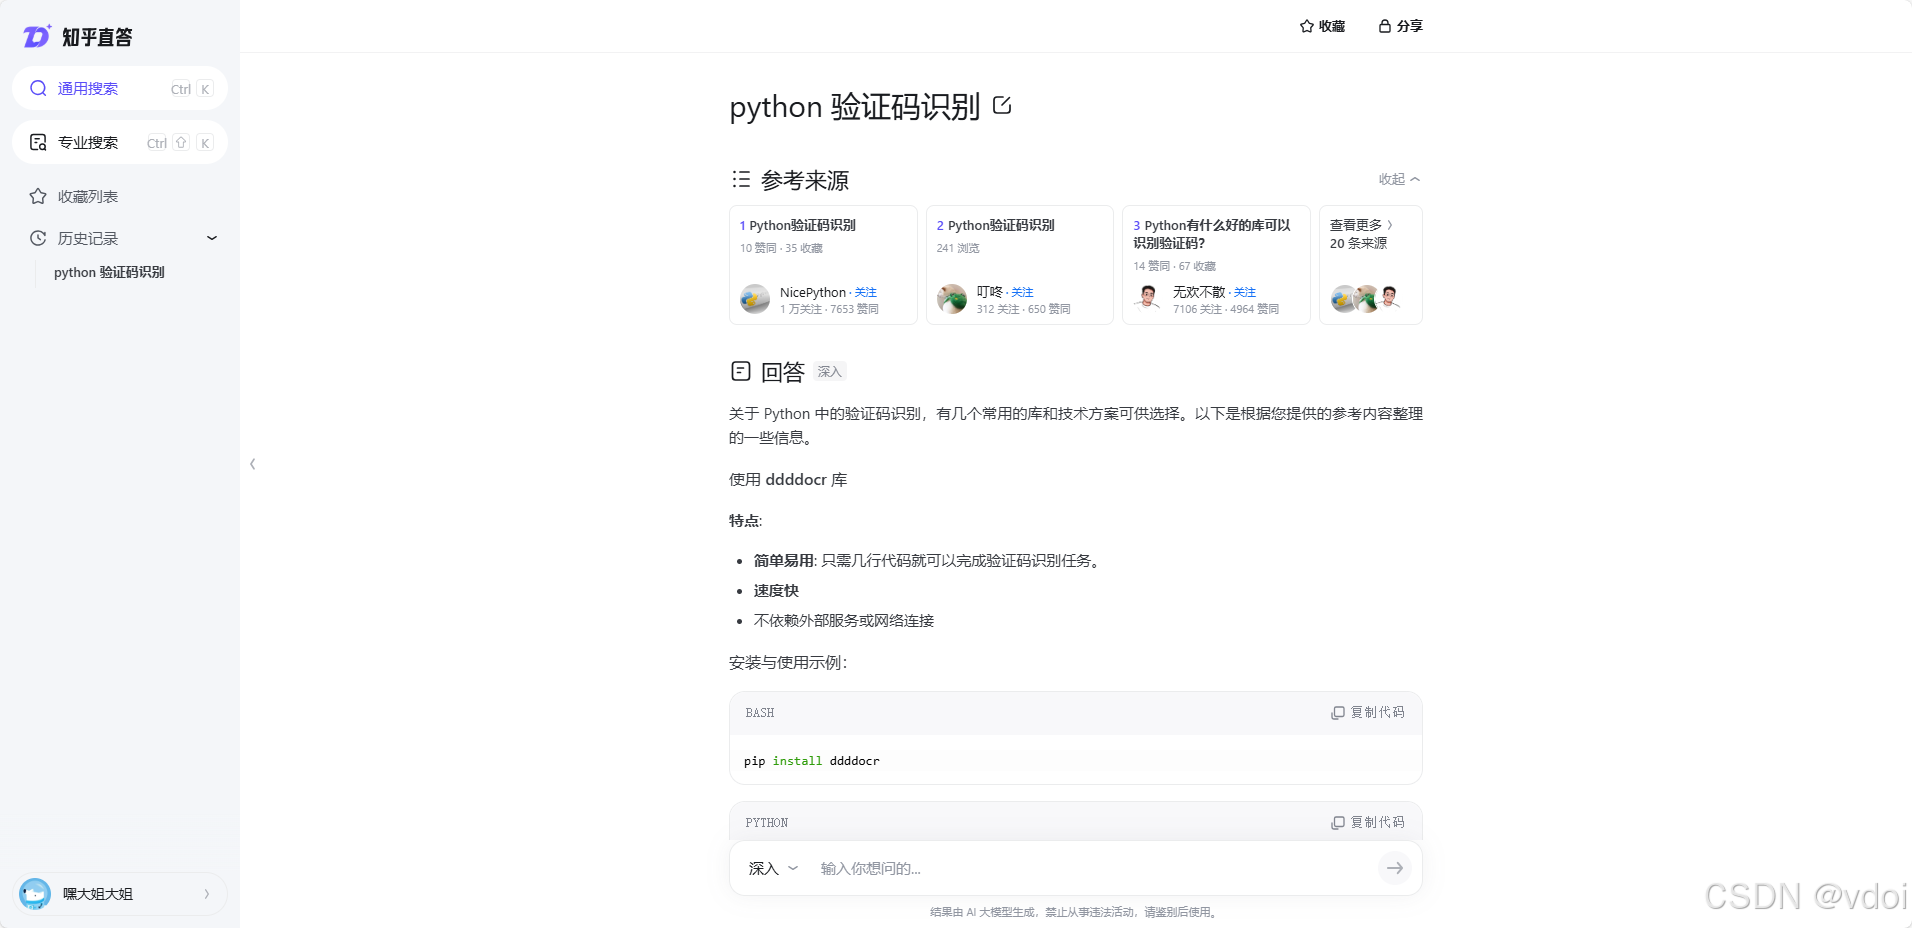Image resolution: width=1912 pixels, height=928 pixels.
Task: Click the user avatar 嘿大姐大姐
Action: 35,893
